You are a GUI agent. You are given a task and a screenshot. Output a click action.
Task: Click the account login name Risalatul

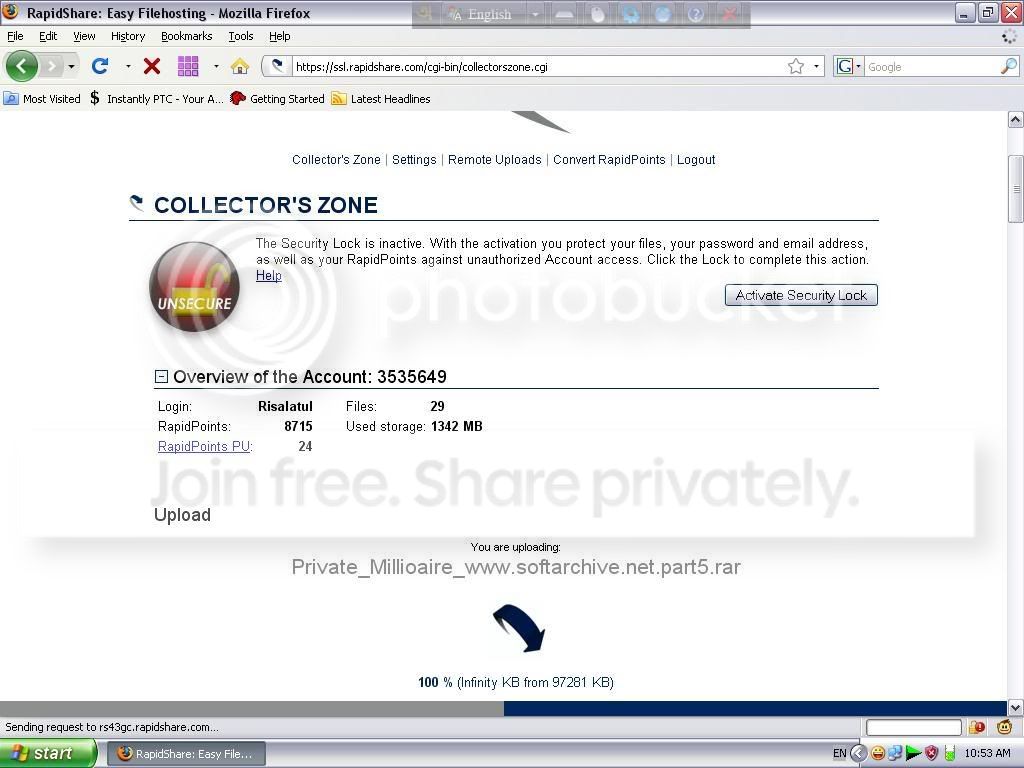click(x=285, y=406)
